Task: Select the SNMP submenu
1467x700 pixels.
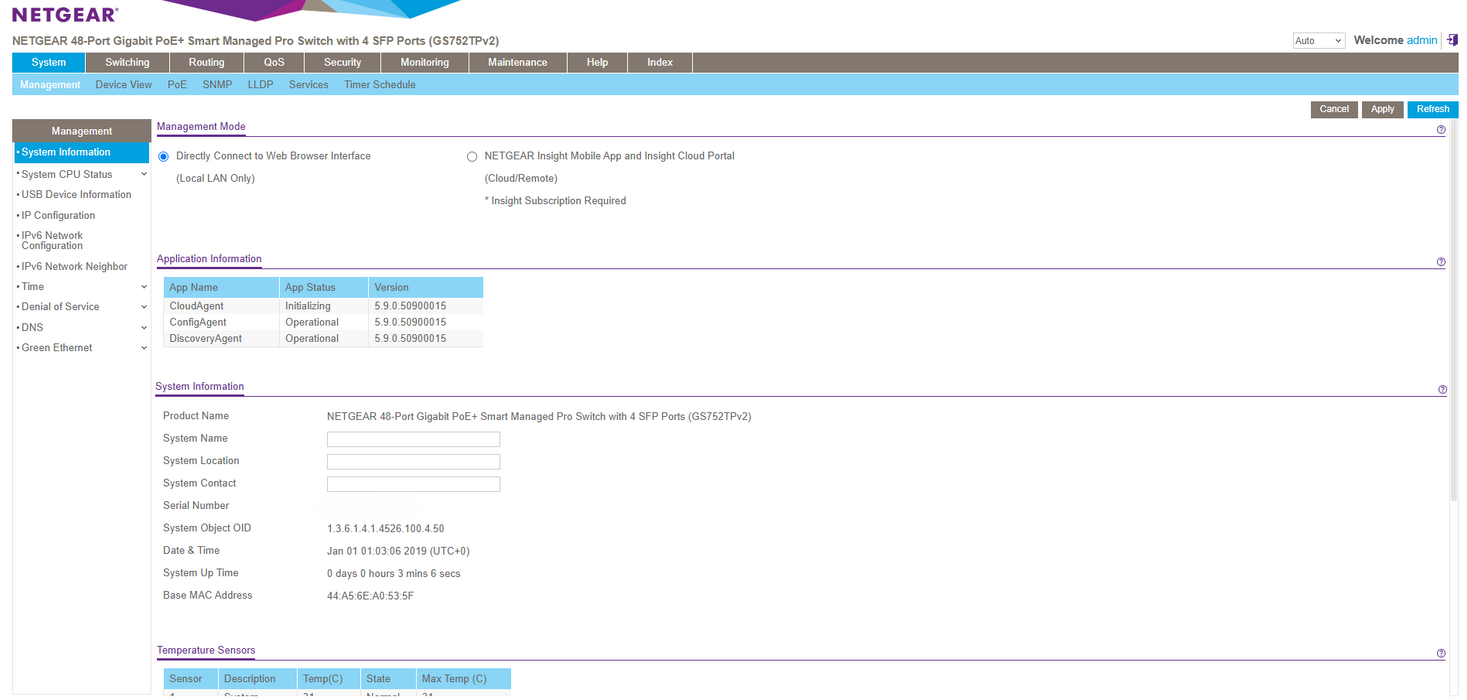Action: pyautogui.click(x=217, y=85)
